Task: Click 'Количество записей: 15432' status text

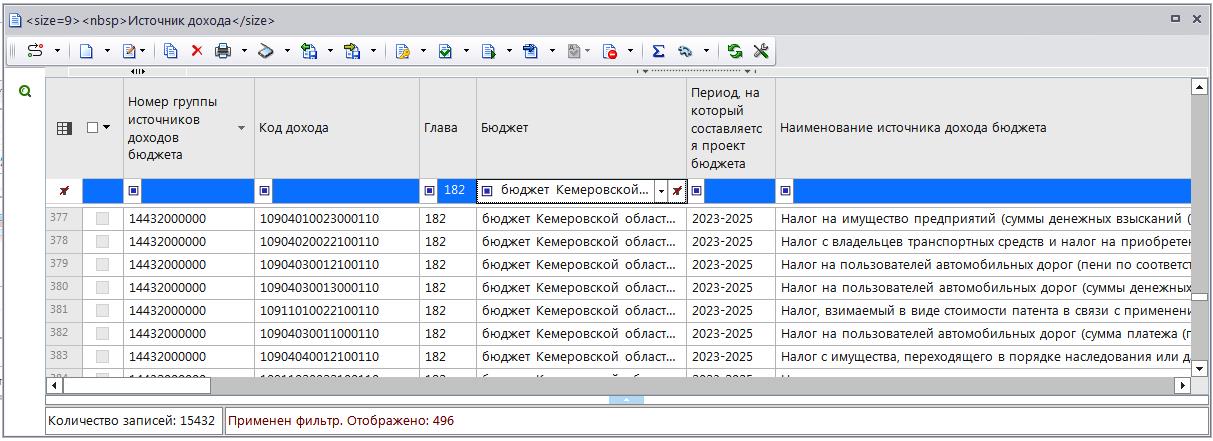Action: tap(131, 421)
